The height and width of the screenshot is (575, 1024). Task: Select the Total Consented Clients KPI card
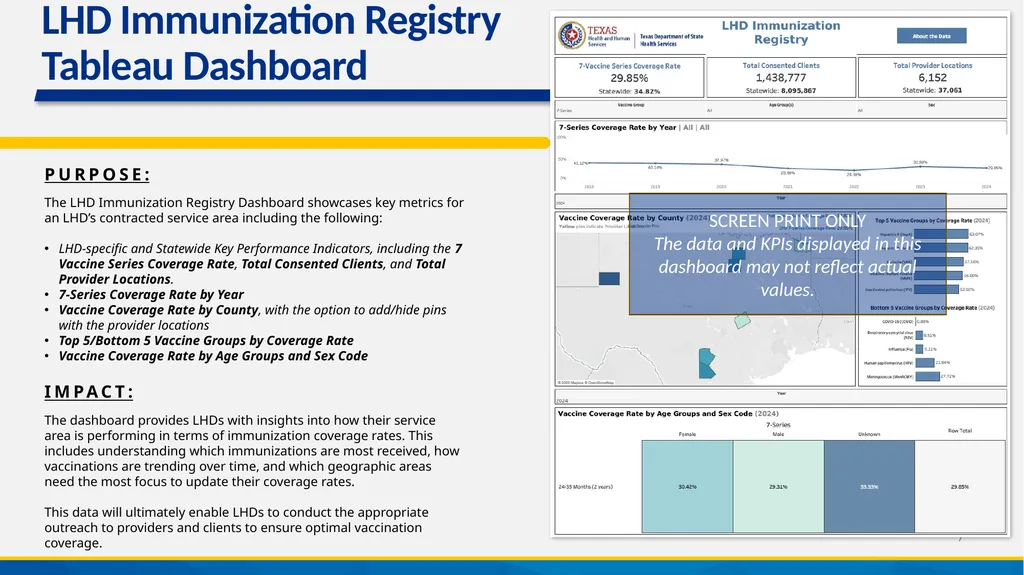[x=781, y=78]
